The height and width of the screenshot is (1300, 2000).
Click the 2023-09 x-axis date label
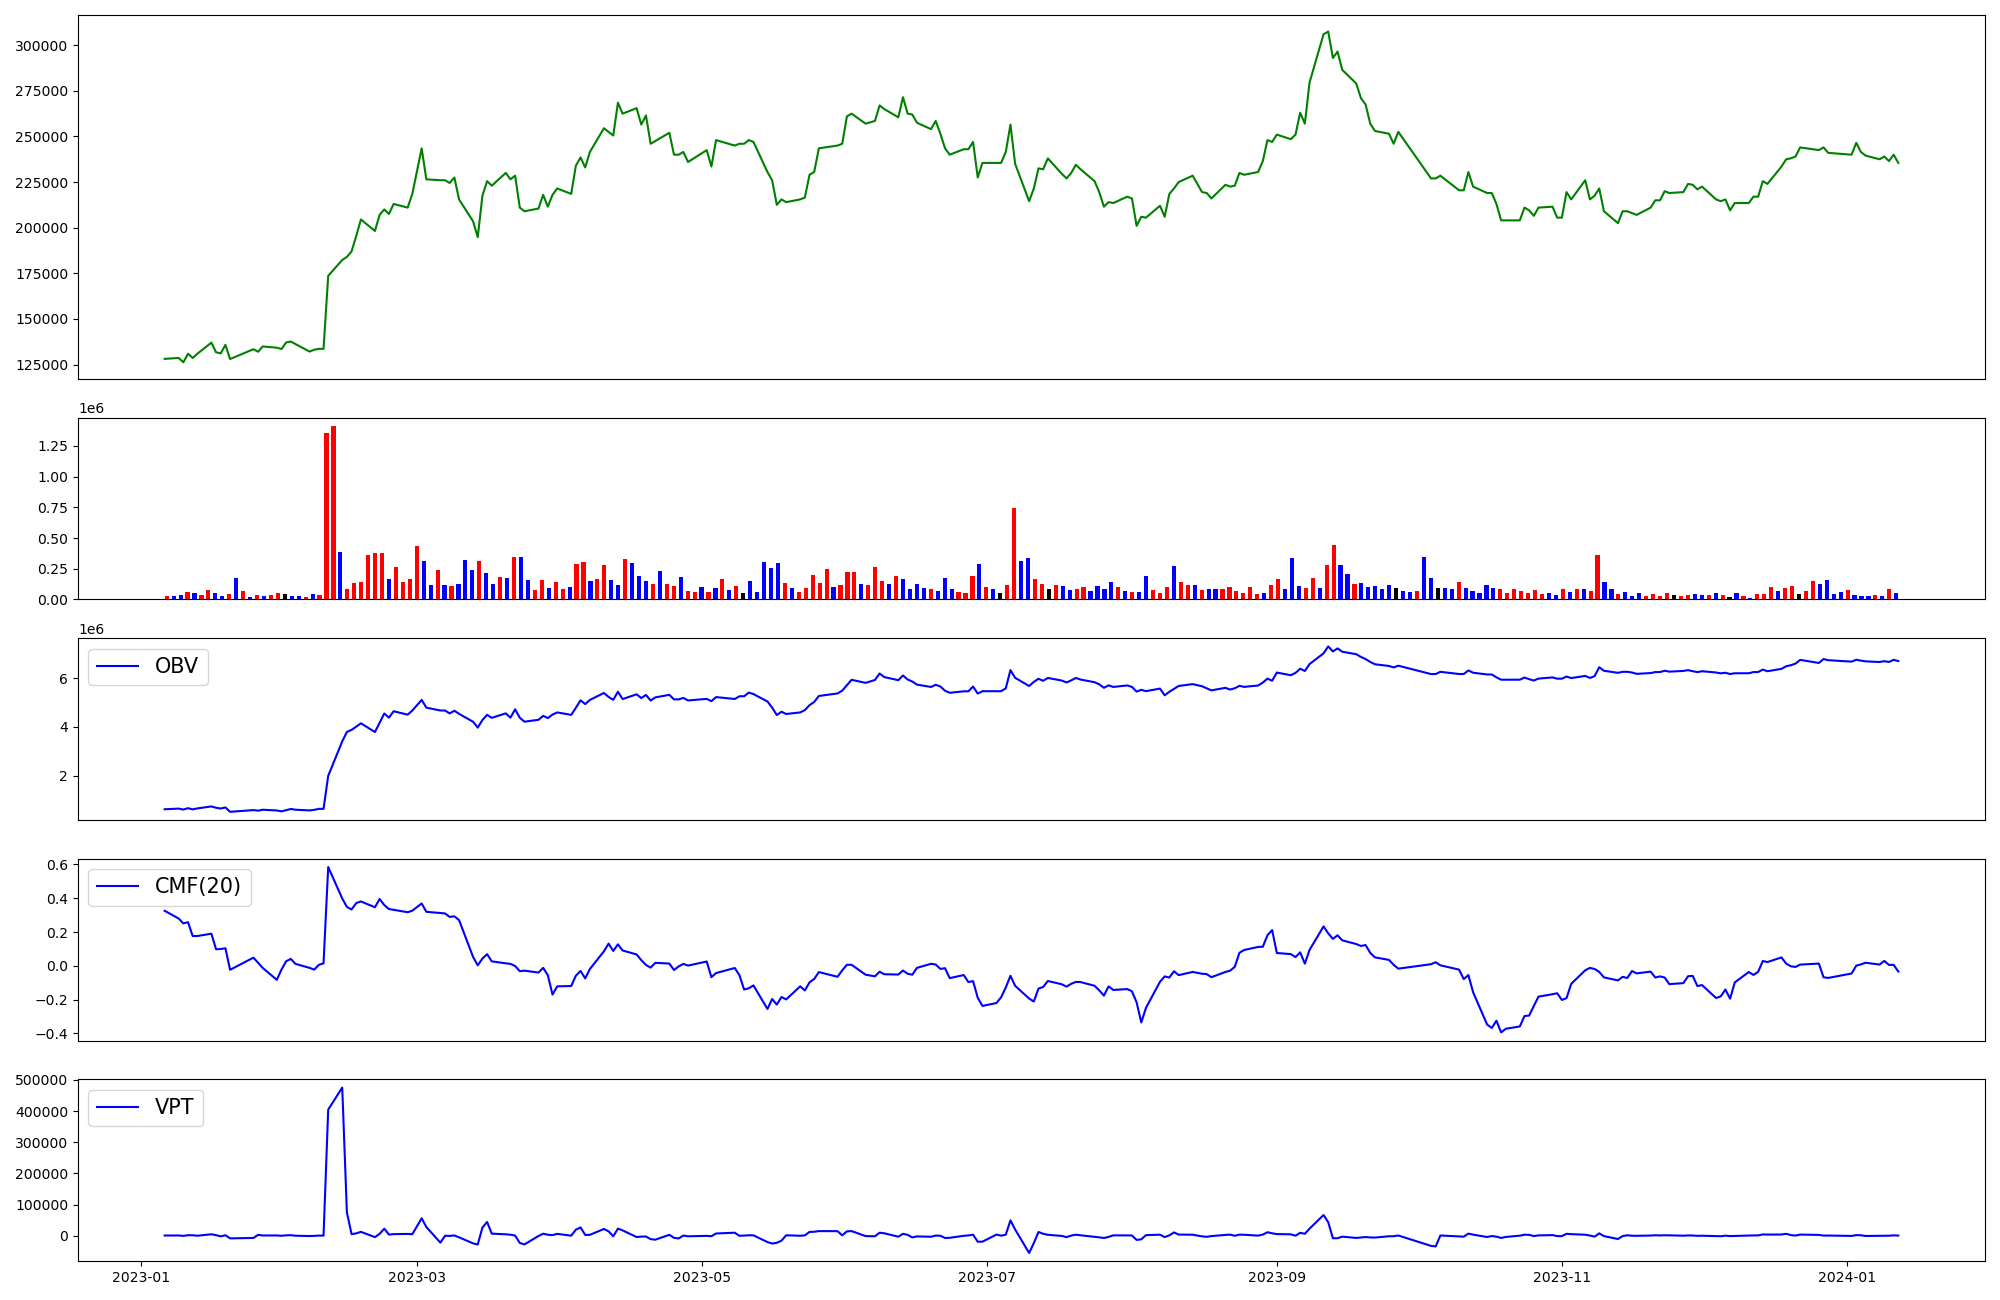1276,1277
